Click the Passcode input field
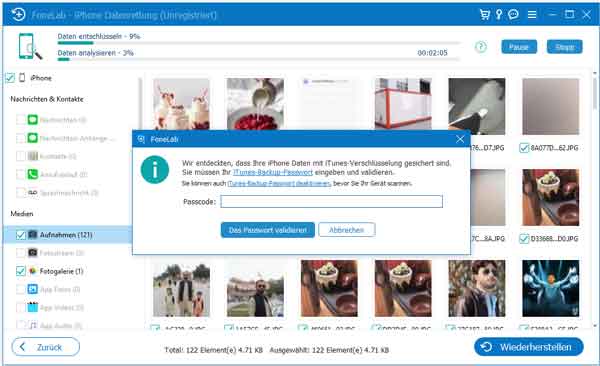 331,202
